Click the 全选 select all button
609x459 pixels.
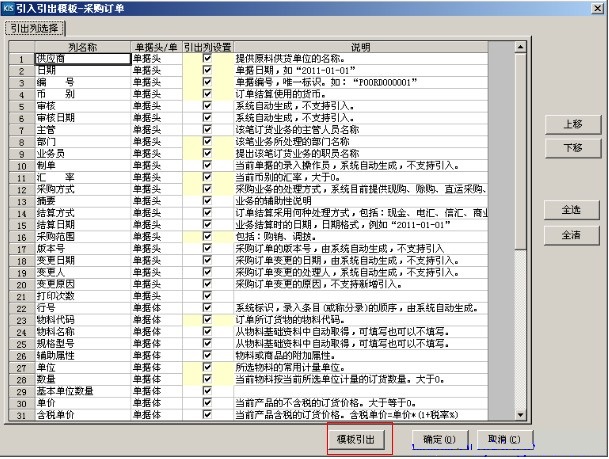(x=572, y=211)
